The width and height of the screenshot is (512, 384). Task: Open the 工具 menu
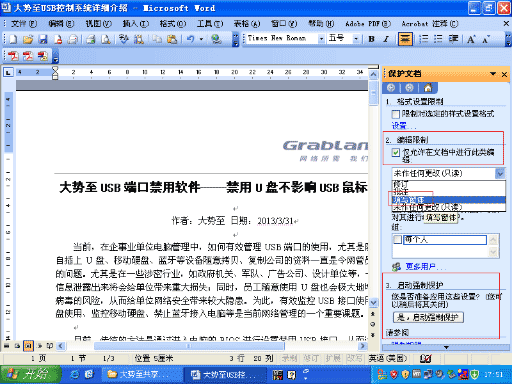click(210, 24)
